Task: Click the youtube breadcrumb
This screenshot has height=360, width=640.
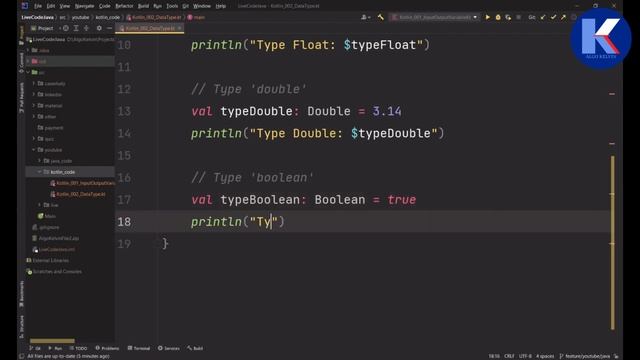Action: [80, 17]
